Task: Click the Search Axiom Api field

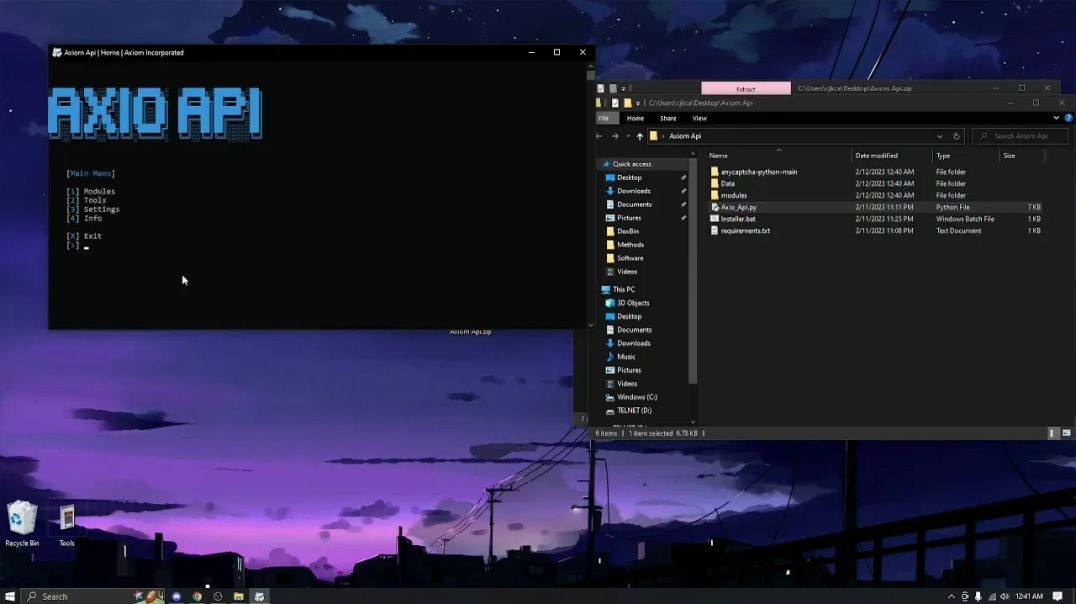Action: pos(1020,136)
